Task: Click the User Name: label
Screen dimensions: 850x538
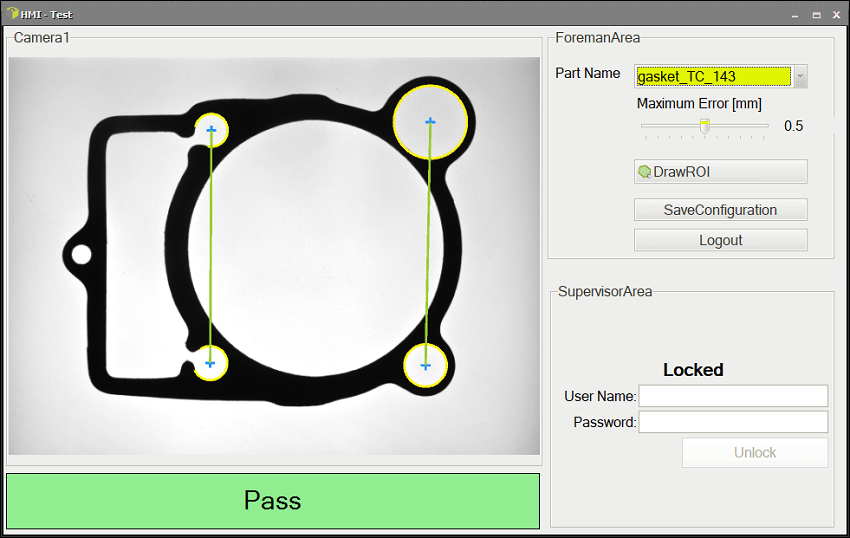Action: point(600,396)
